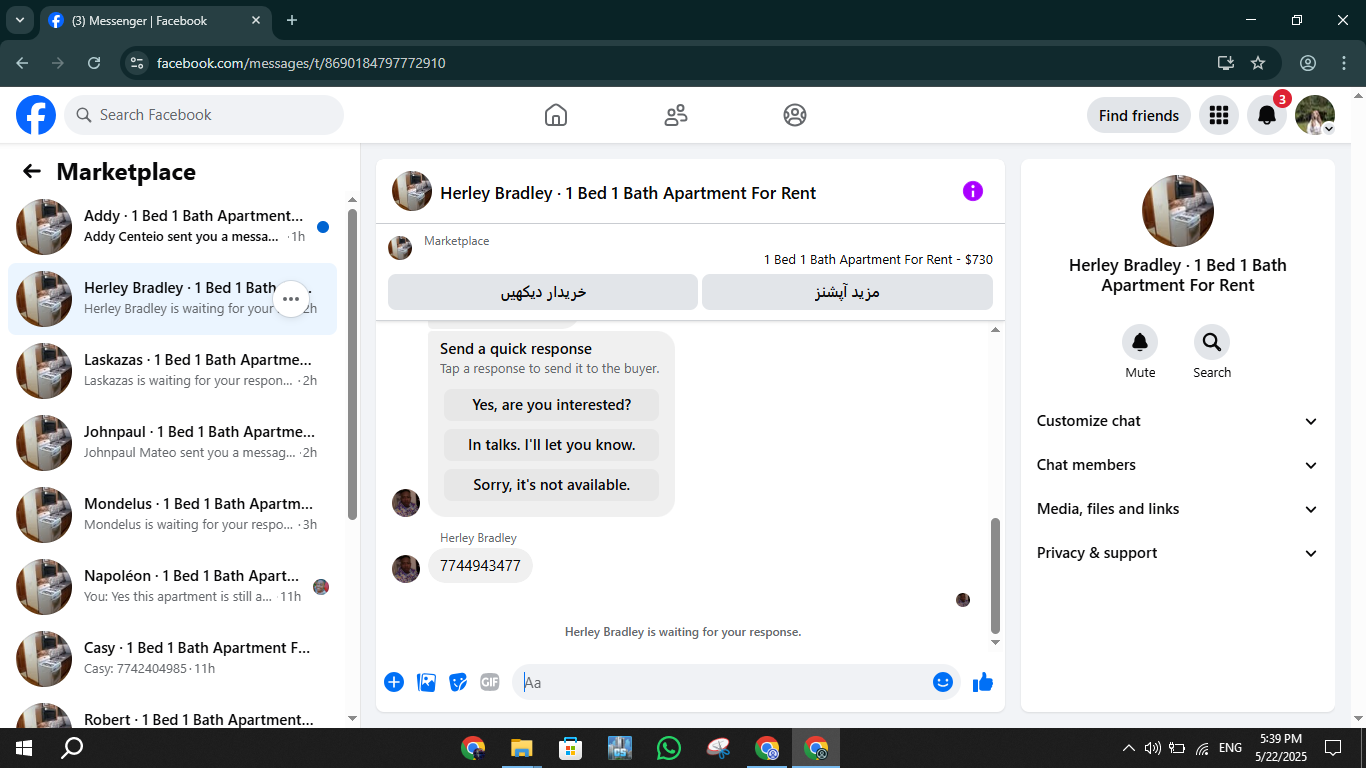Image resolution: width=1366 pixels, height=768 pixels.
Task: Focus the Search Facebook box
Action: pos(204,115)
